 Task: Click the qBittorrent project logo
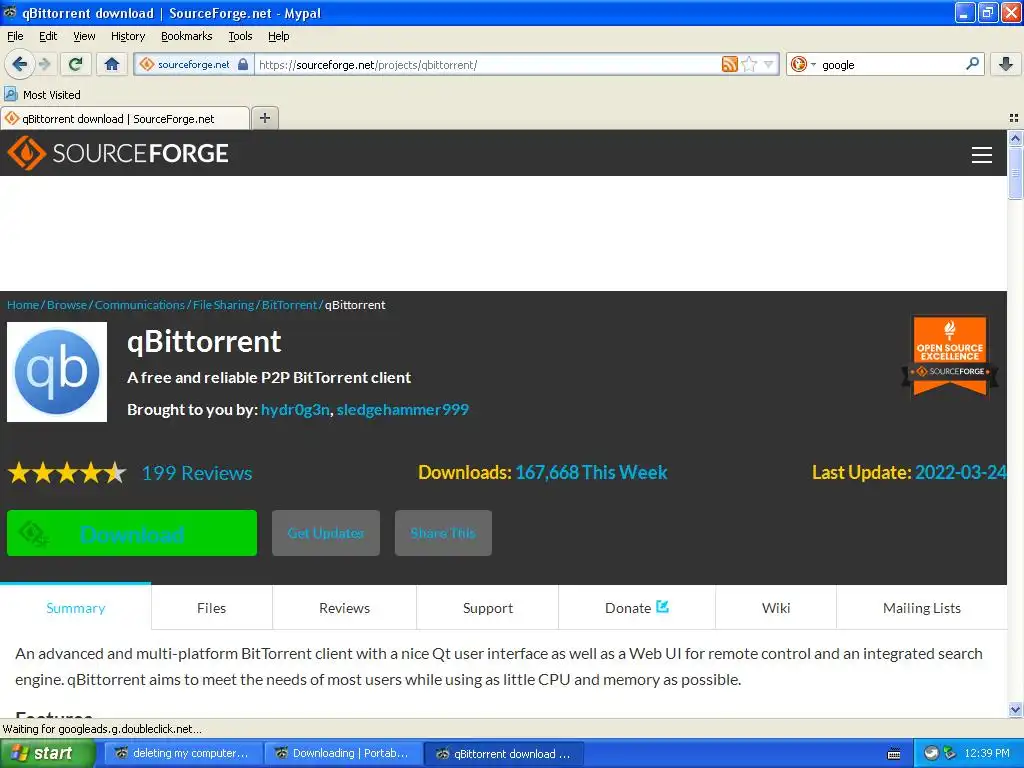click(x=57, y=372)
